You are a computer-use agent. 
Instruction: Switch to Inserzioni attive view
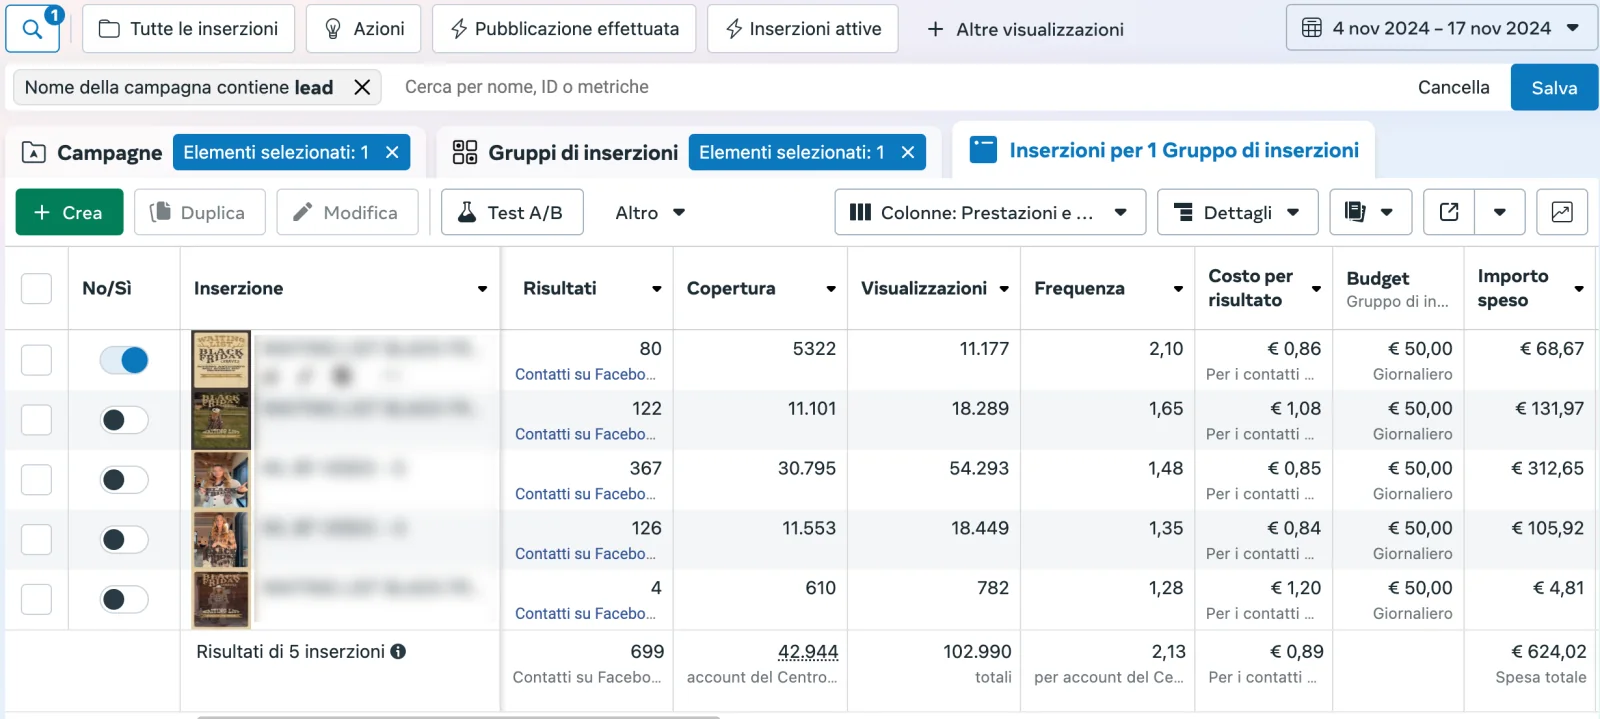(803, 28)
